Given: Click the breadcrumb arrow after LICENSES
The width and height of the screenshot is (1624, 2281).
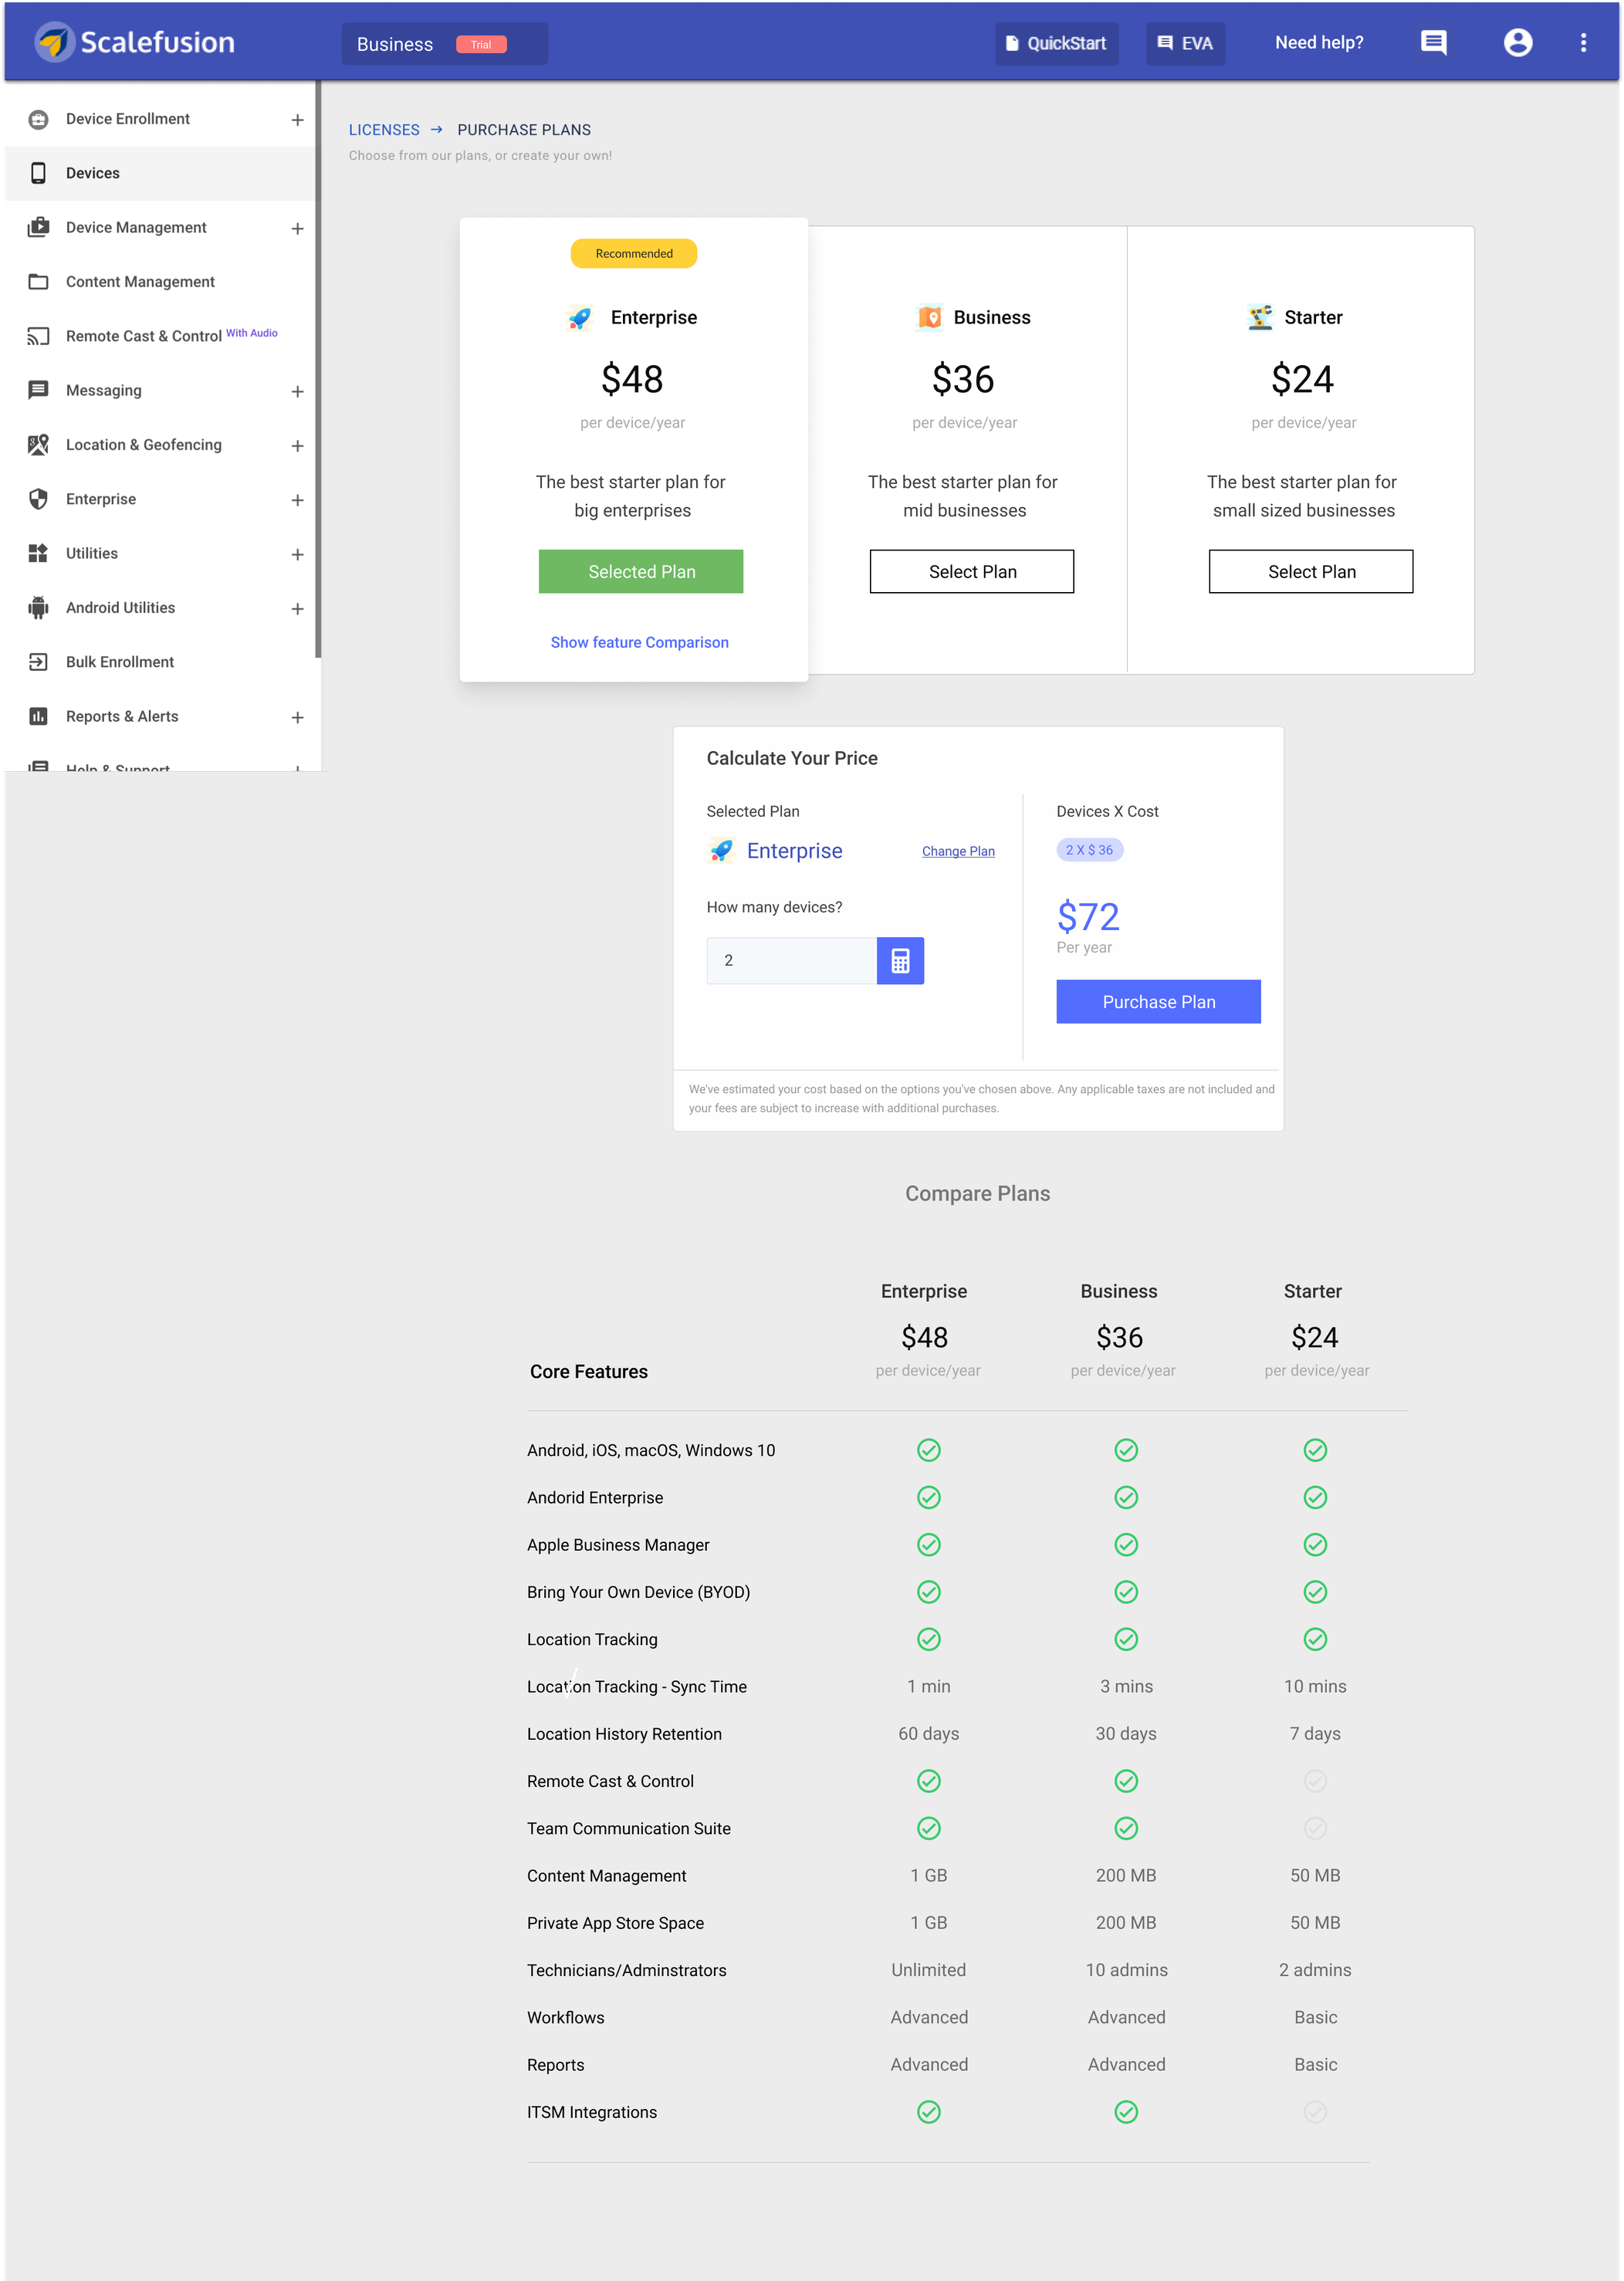Looking at the screenshot, I should [436, 130].
